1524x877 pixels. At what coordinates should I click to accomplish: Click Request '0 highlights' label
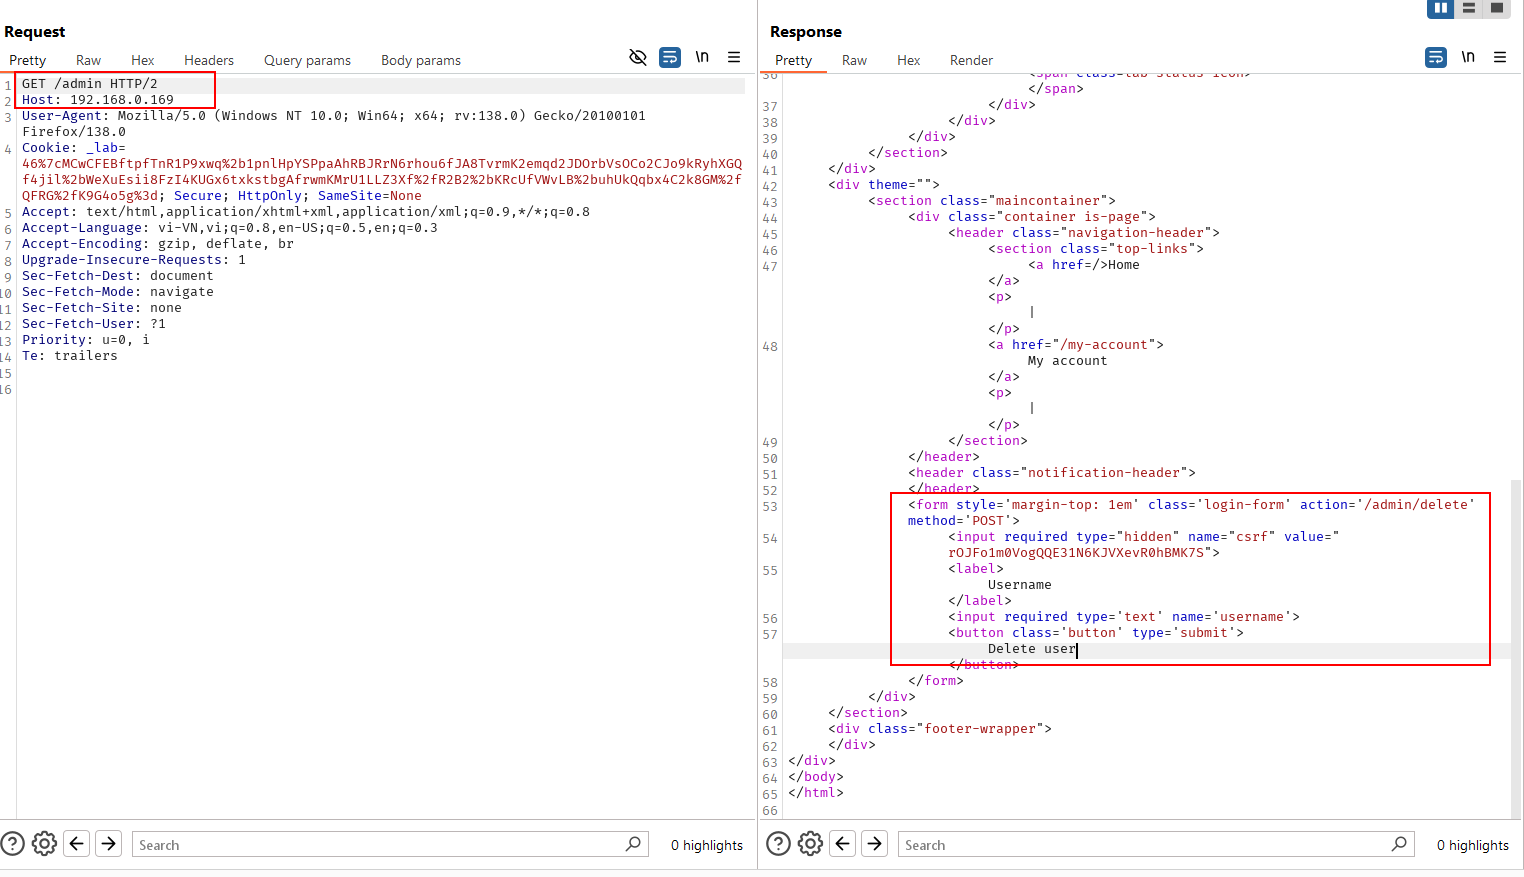(707, 845)
